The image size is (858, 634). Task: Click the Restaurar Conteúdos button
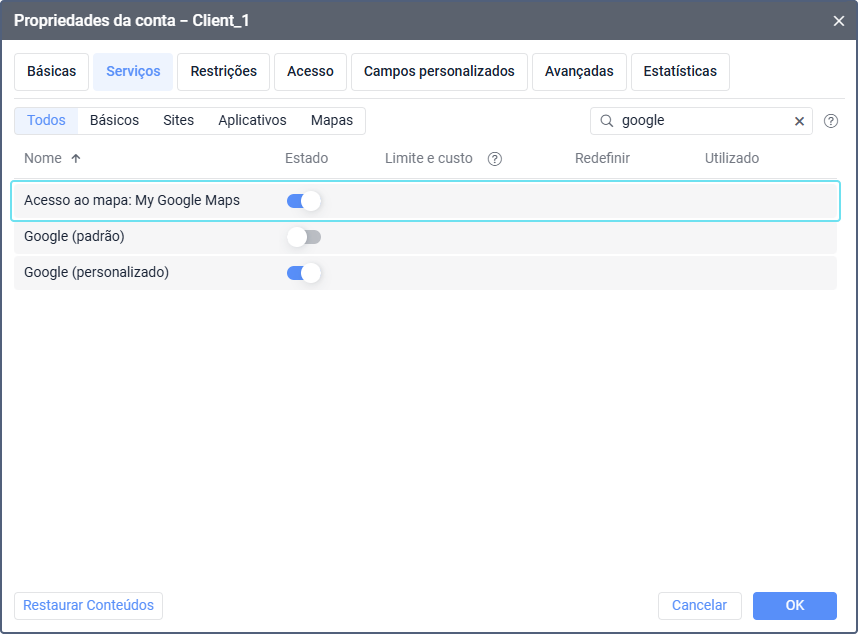(88, 606)
